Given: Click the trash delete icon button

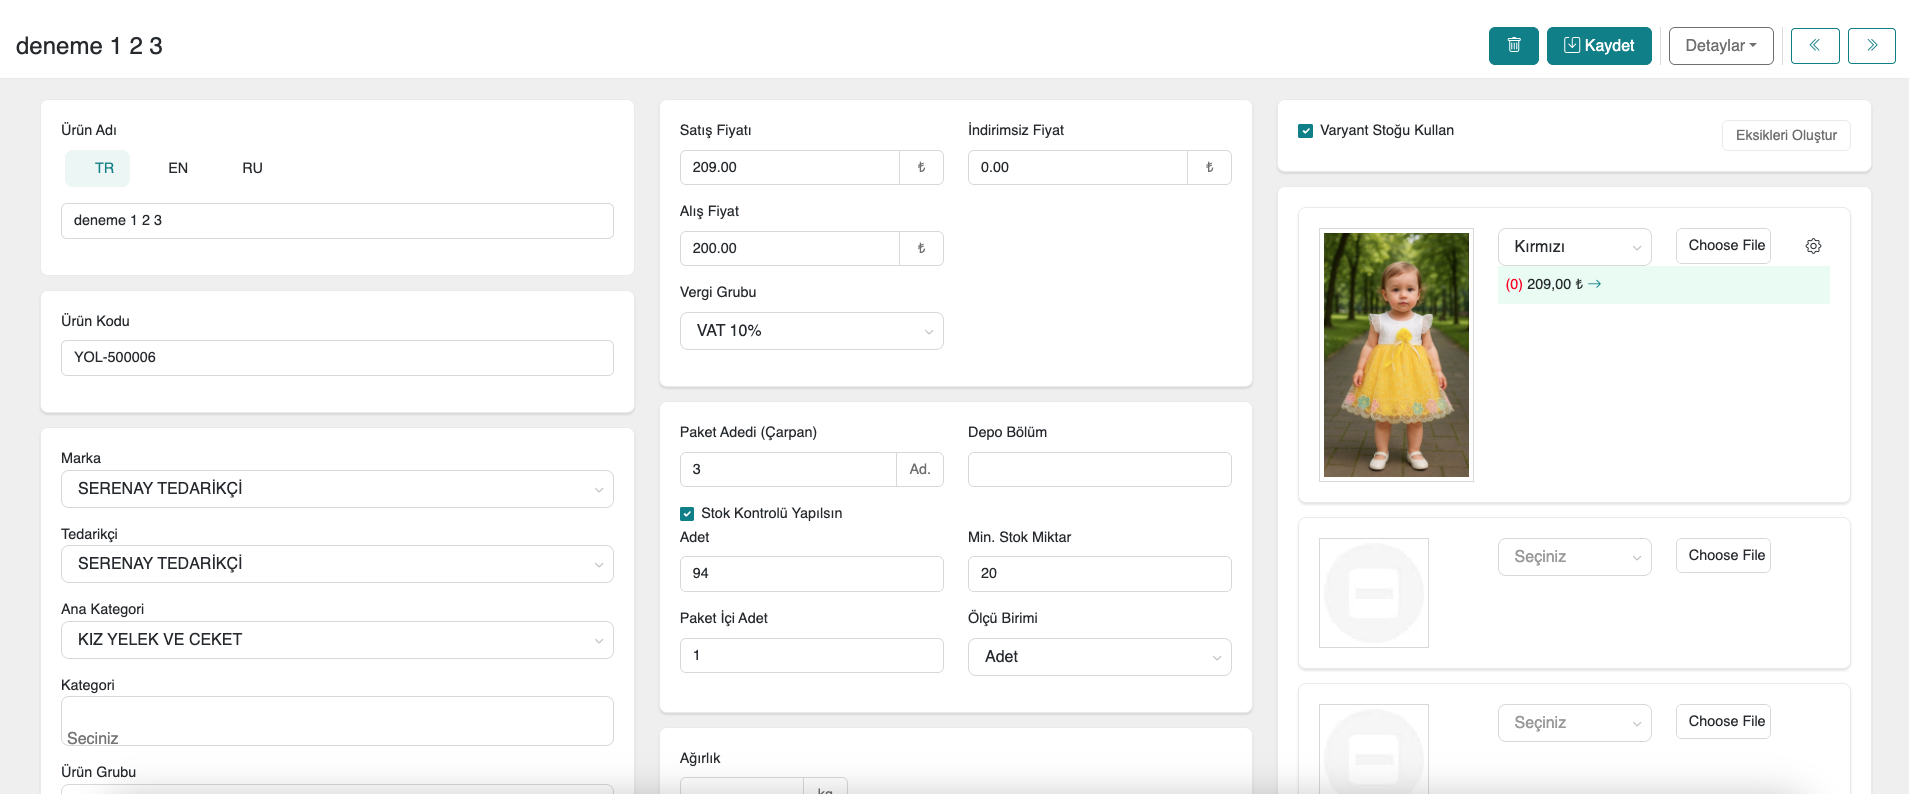Looking at the screenshot, I should coord(1513,46).
